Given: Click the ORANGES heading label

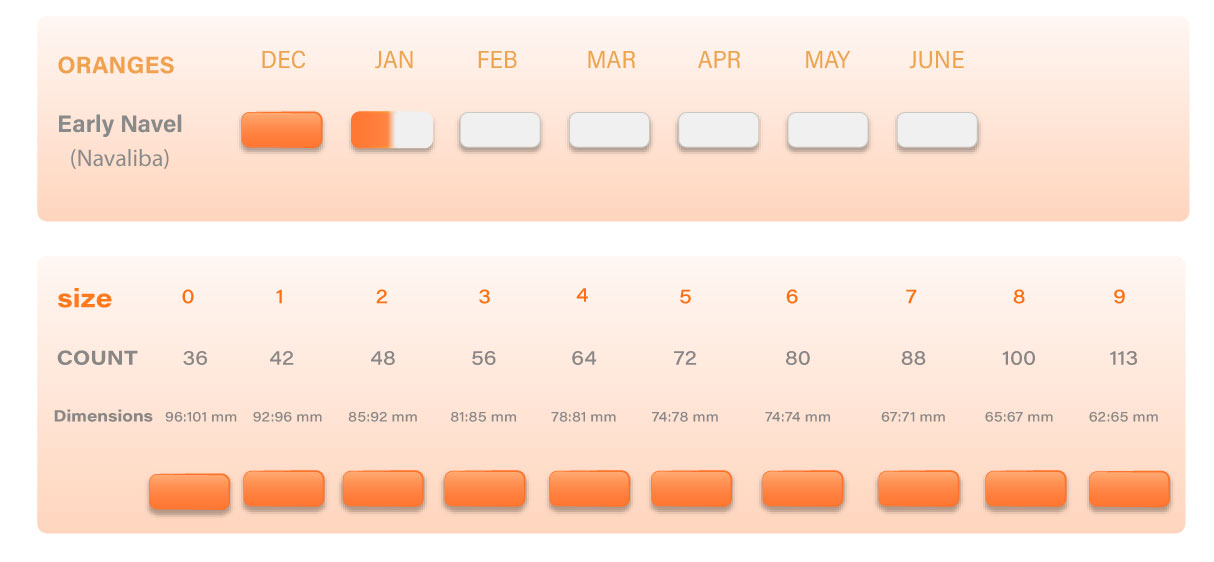Looking at the screenshot, I should pos(116,66).
